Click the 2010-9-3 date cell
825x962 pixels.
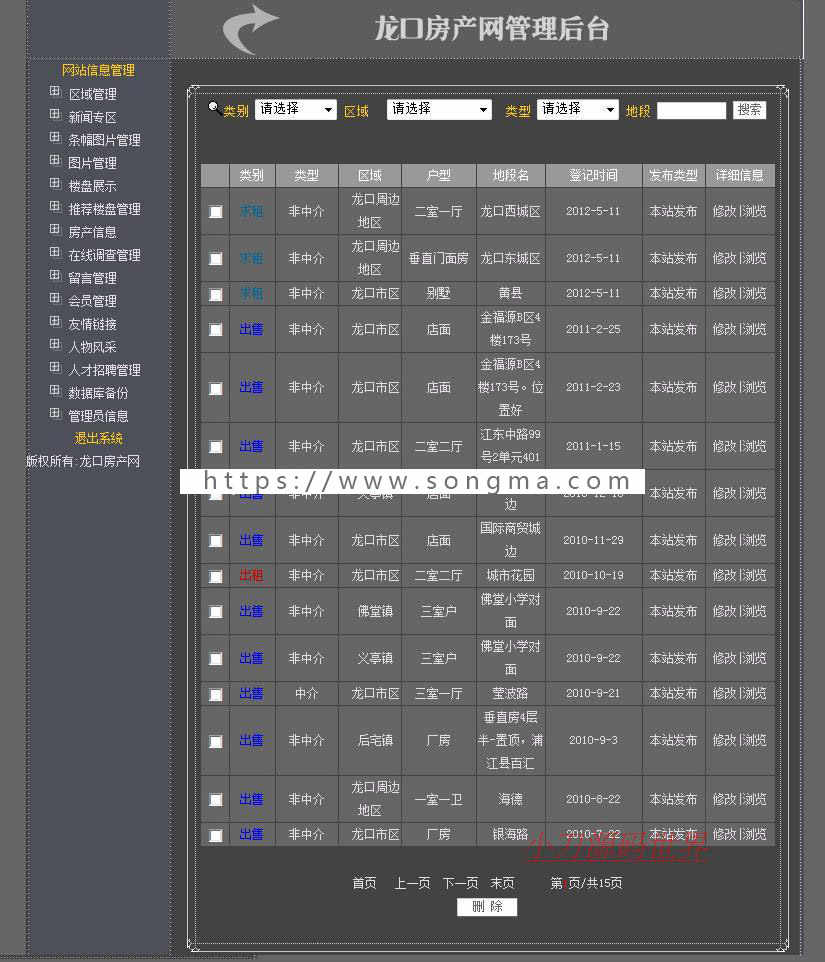point(593,740)
